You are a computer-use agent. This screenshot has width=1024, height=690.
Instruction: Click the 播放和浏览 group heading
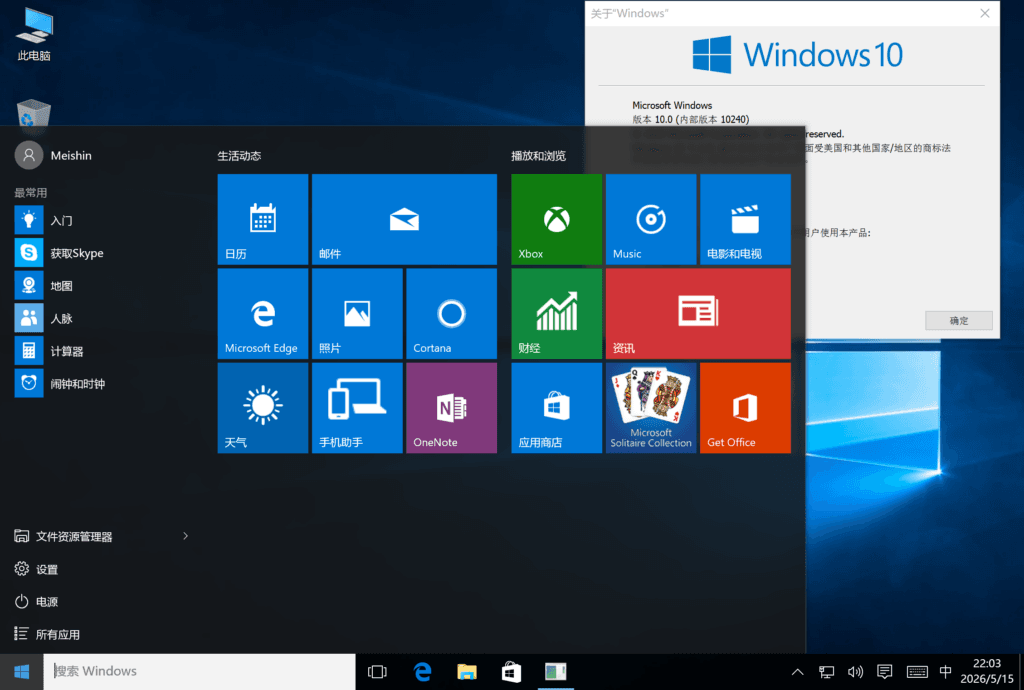(538, 156)
